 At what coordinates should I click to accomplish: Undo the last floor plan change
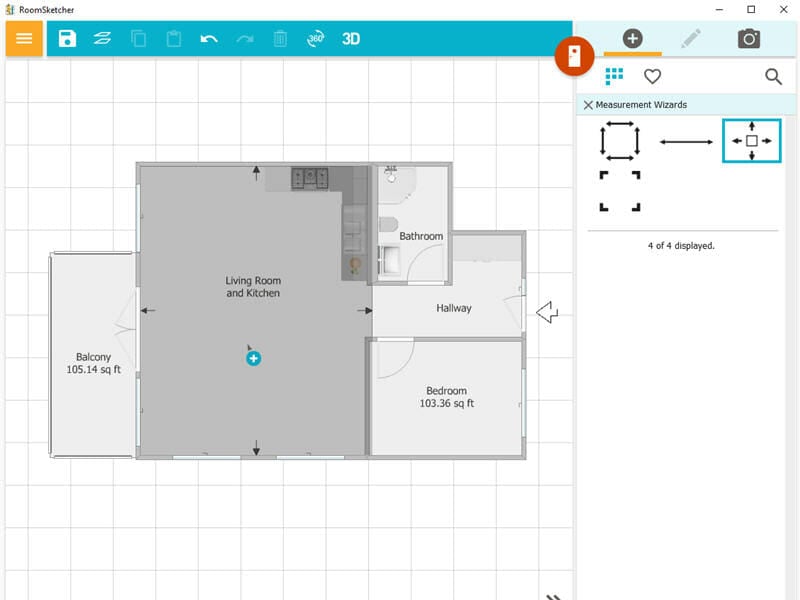(x=209, y=39)
